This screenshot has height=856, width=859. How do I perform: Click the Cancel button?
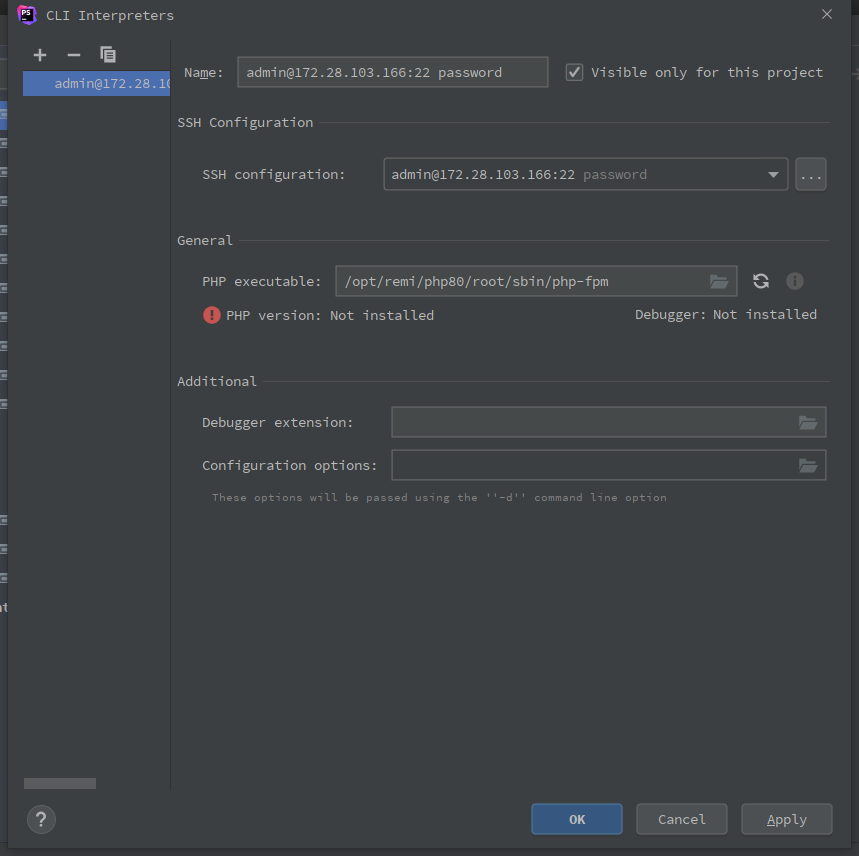[x=682, y=820]
